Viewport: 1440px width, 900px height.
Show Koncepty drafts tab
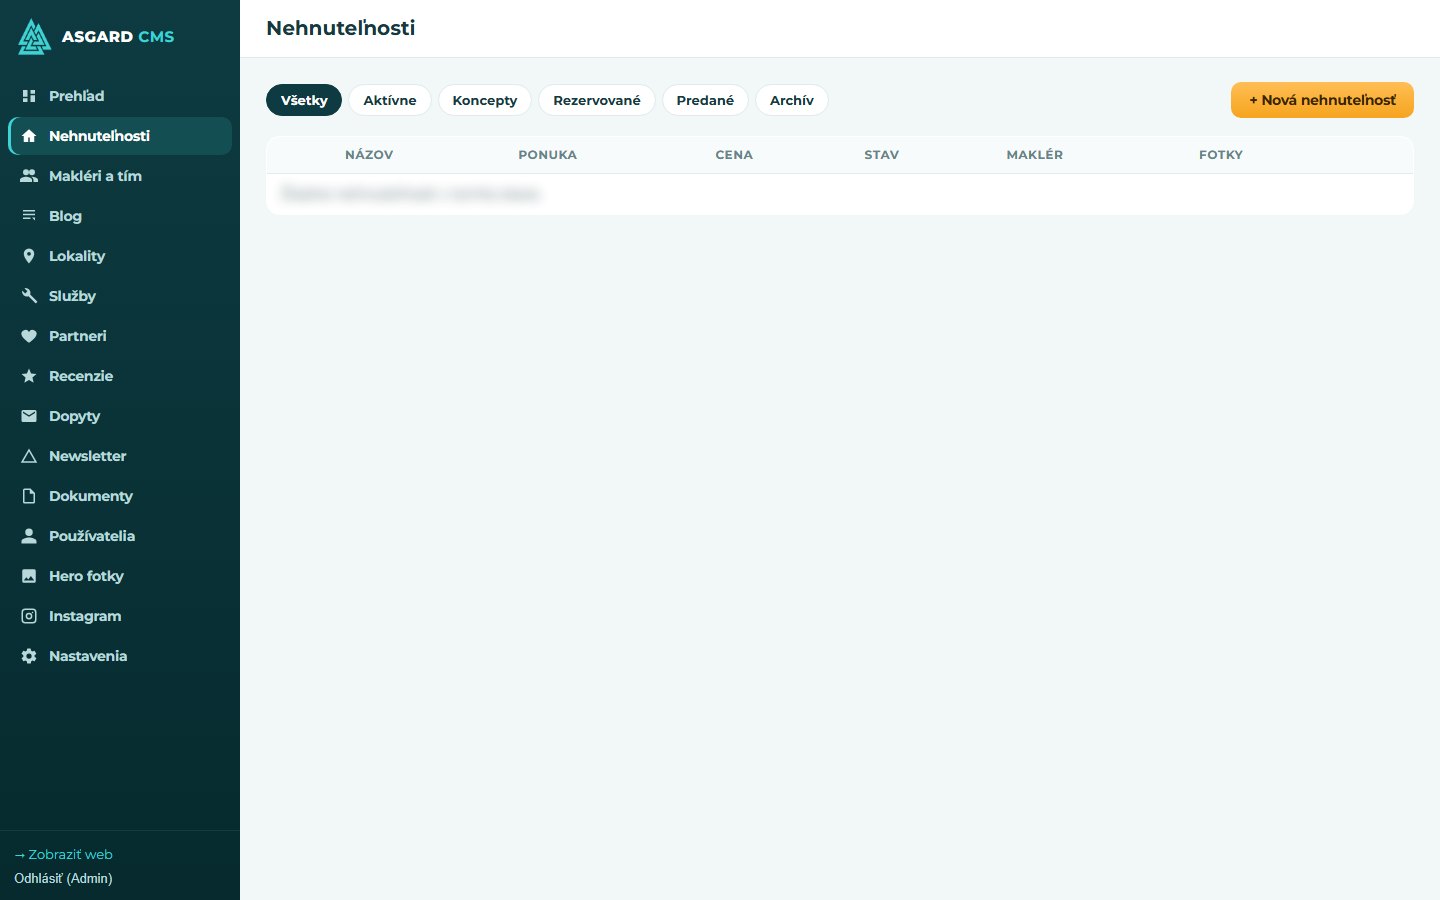pyautogui.click(x=485, y=100)
